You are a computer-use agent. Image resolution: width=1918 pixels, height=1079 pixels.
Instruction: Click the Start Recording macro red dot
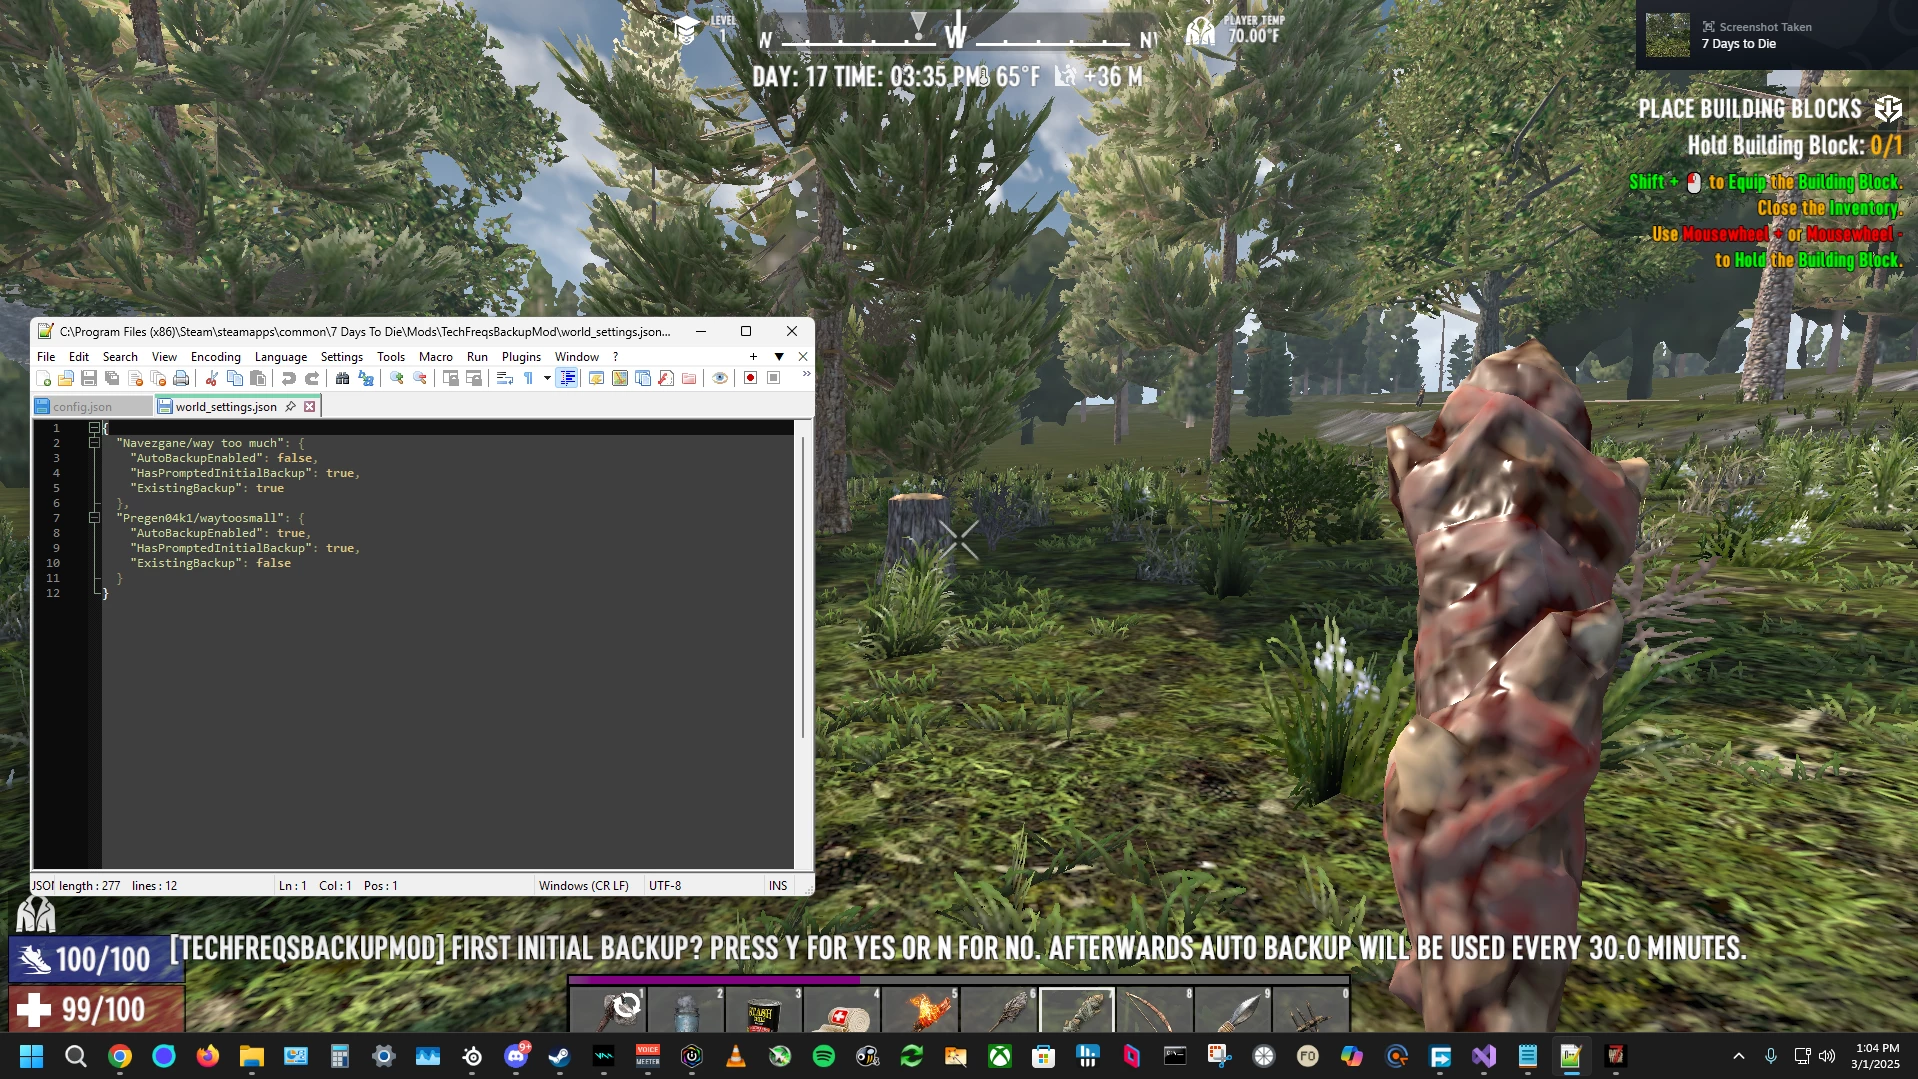click(x=750, y=378)
